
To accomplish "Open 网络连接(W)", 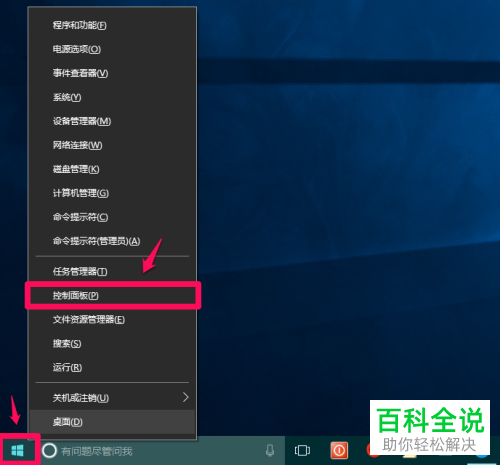I will [x=113, y=145].
